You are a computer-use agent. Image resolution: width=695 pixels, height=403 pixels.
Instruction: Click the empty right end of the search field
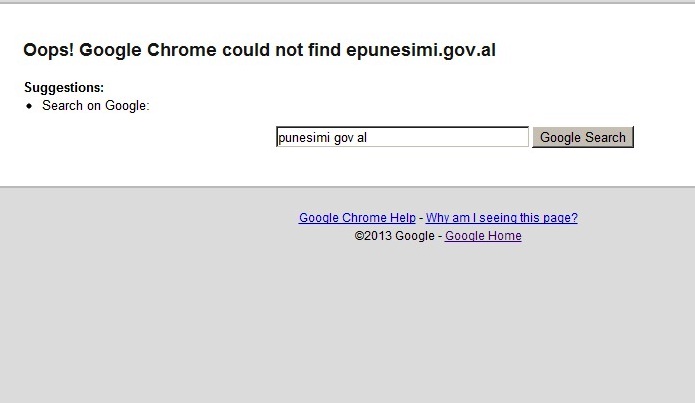tap(488, 137)
